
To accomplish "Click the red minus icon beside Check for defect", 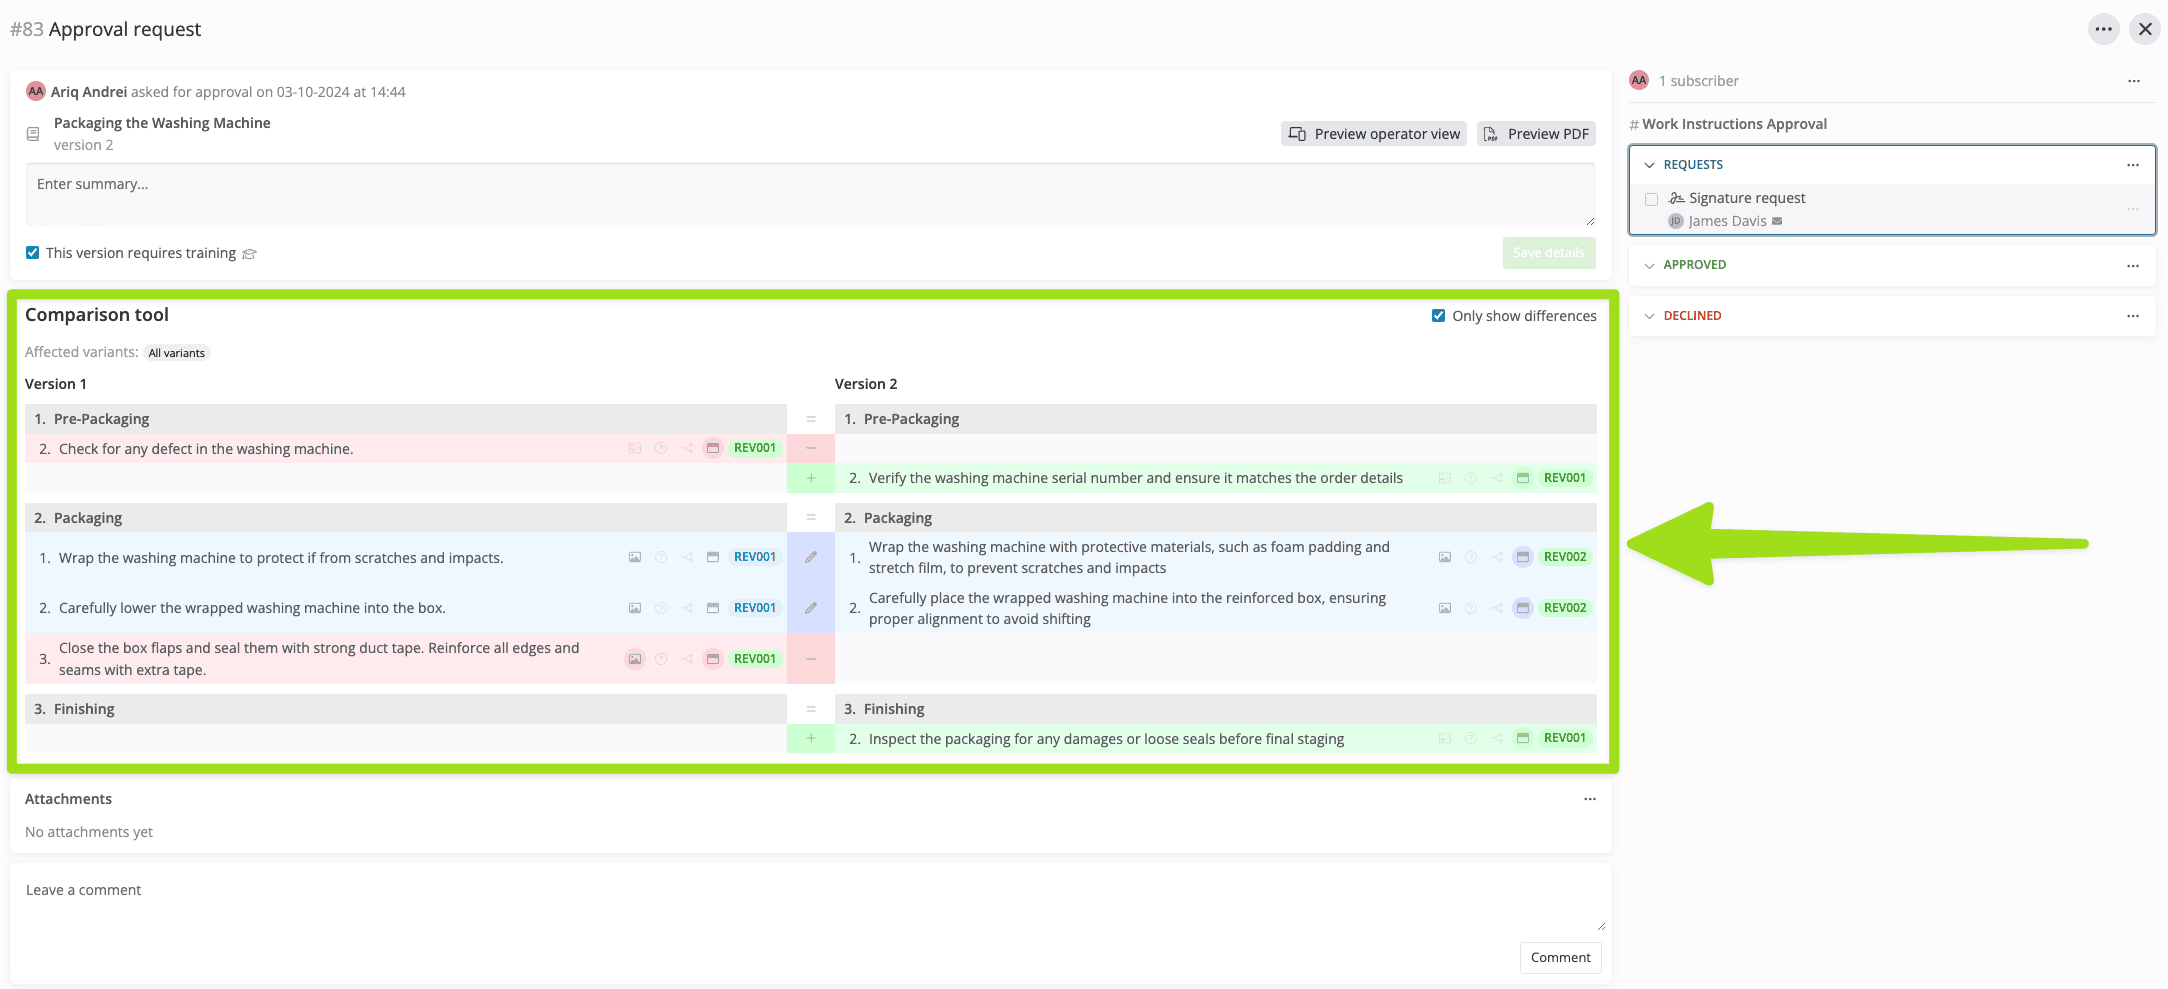I will tap(810, 448).
